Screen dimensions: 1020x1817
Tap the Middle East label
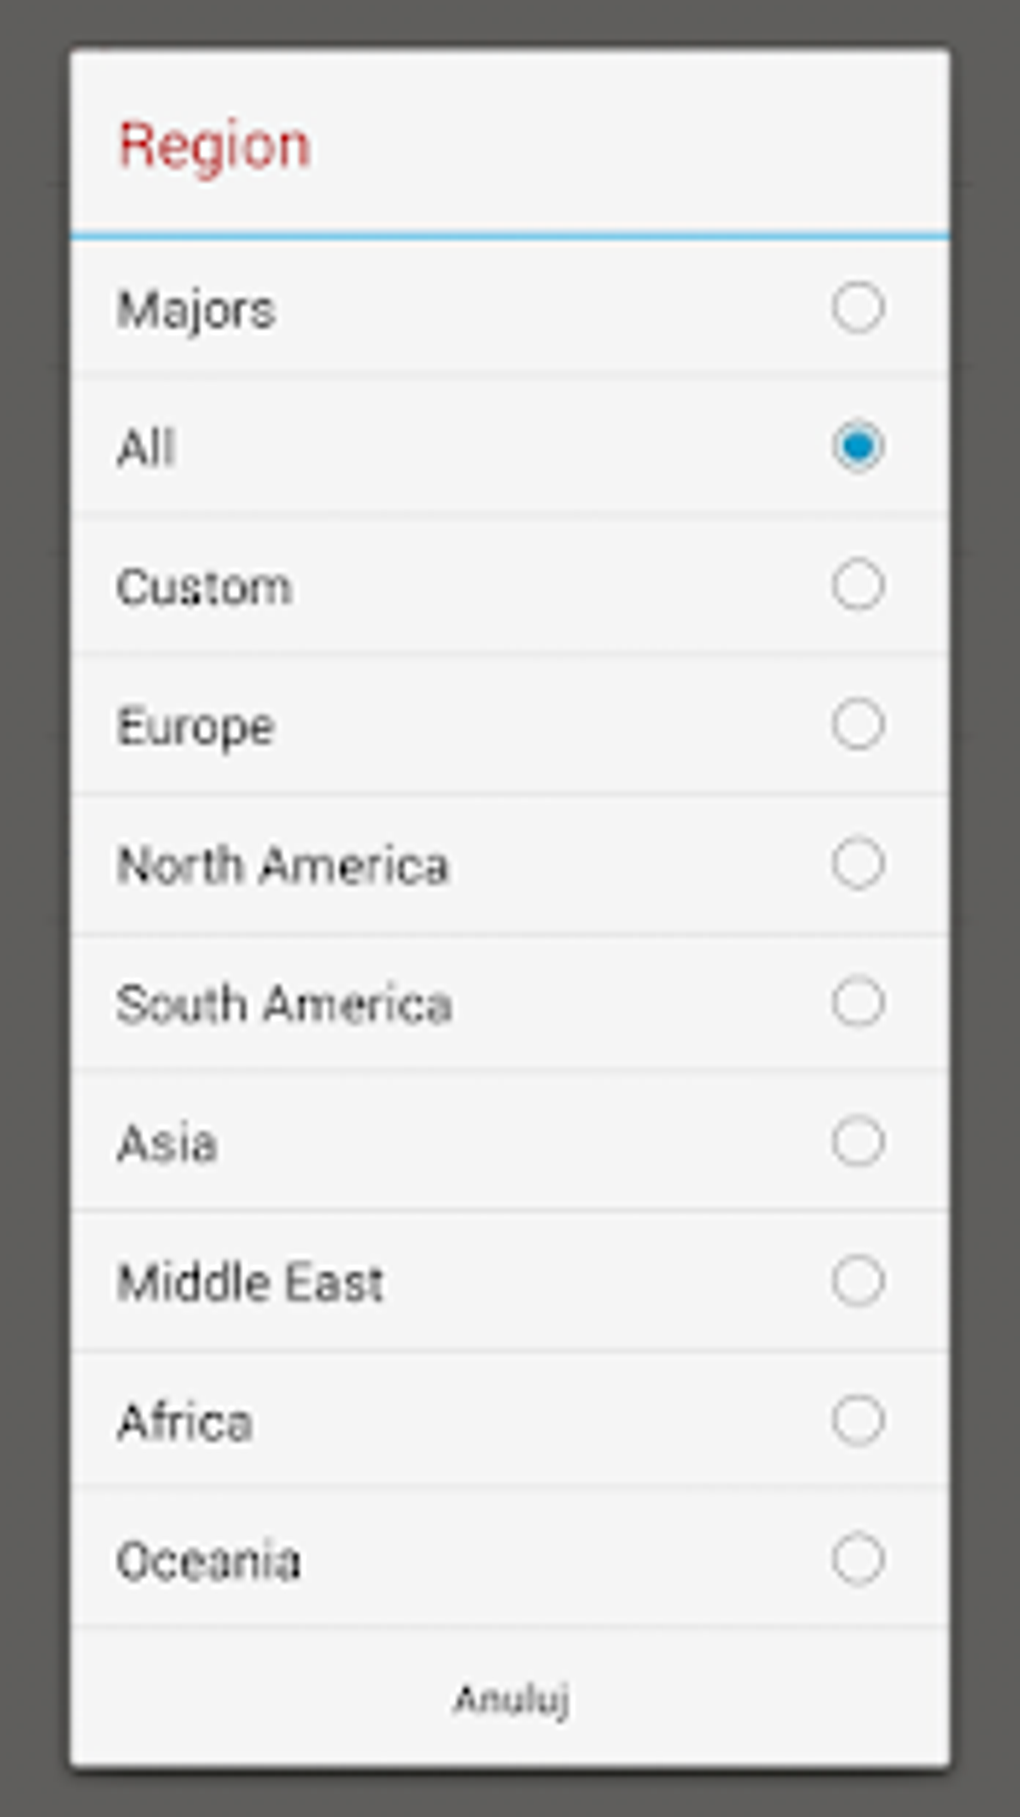tap(250, 1283)
